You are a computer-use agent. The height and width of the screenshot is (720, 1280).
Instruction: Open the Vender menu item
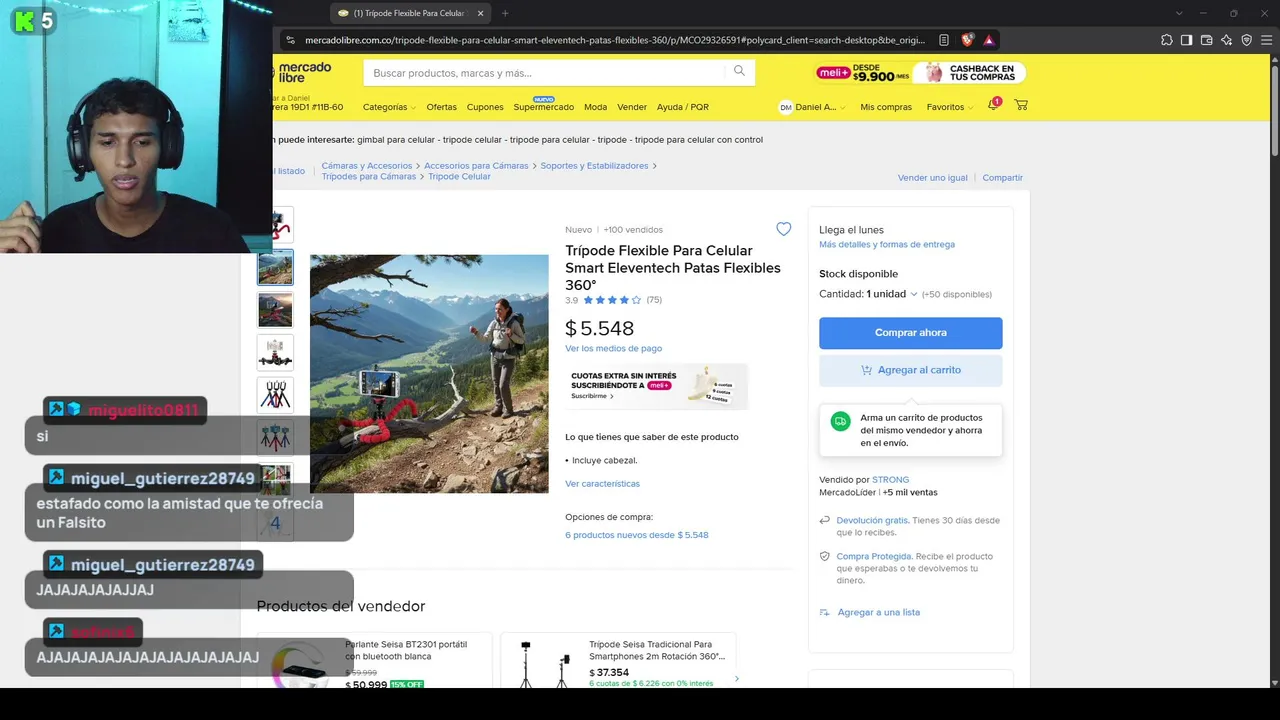click(632, 107)
